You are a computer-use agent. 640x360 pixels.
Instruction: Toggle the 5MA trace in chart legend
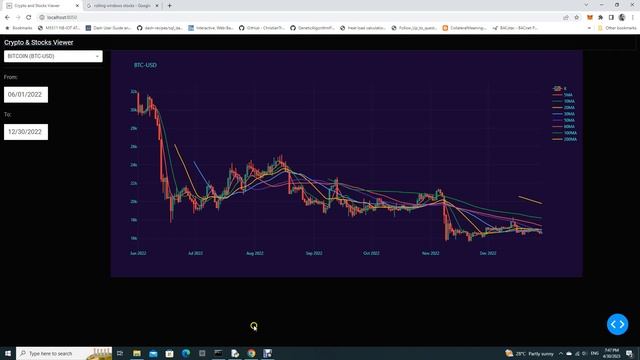pos(563,95)
